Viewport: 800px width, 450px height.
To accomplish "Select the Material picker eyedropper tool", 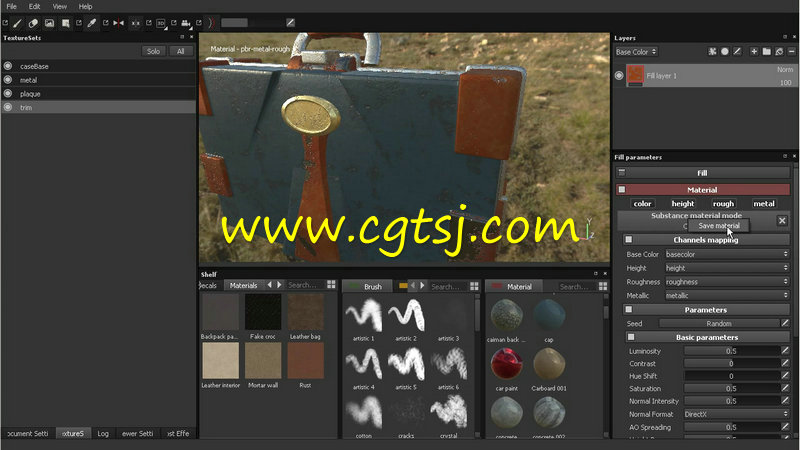I will click(92, 23).
